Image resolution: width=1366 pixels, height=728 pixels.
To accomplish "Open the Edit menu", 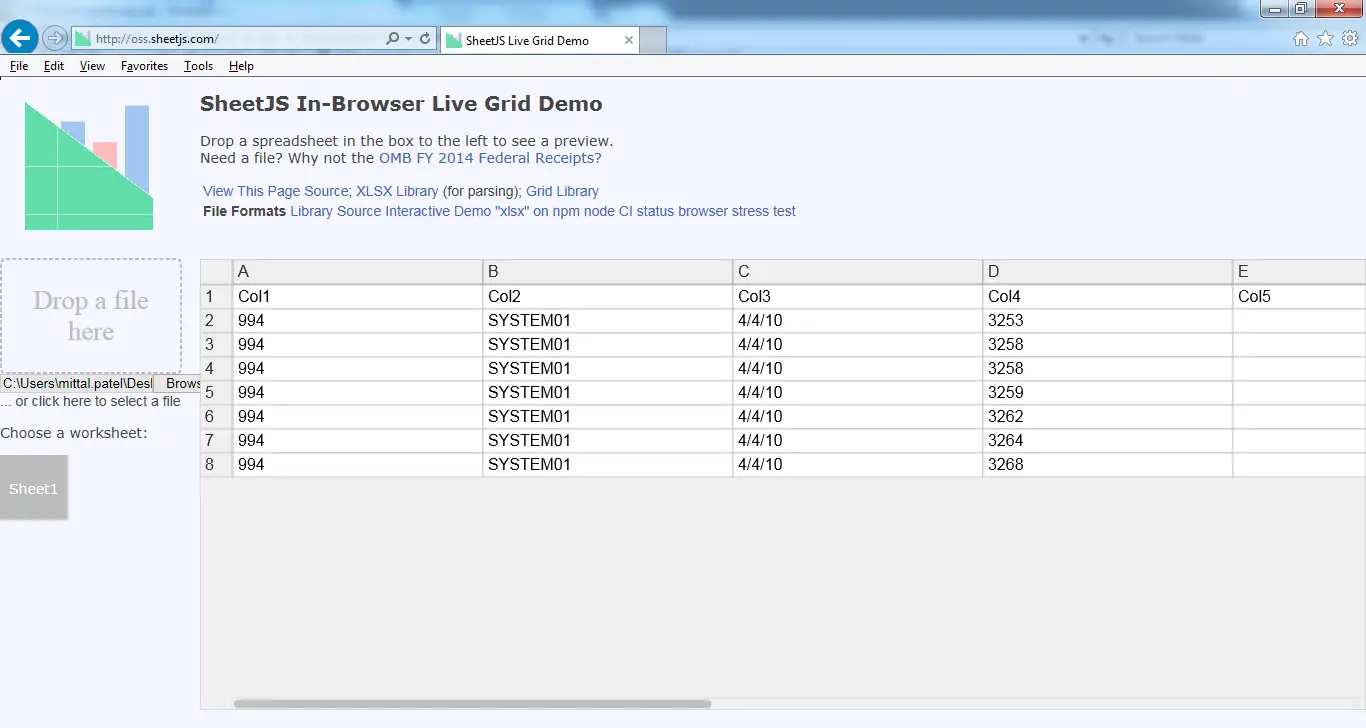I will click(54, 66).
